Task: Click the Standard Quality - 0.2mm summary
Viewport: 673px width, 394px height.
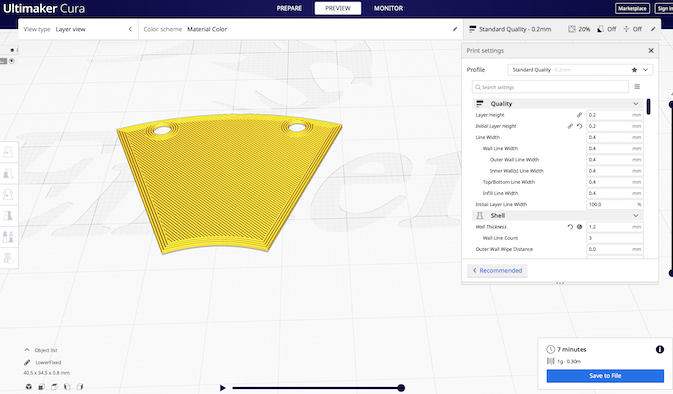Action: tap(515, 29)
